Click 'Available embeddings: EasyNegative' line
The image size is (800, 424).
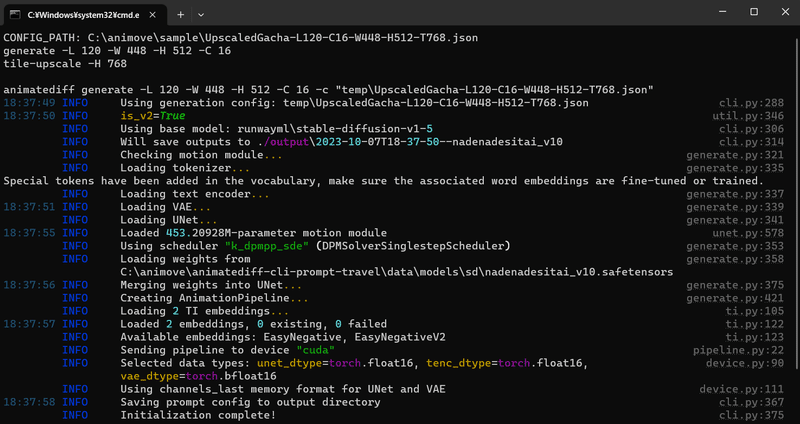coord(283,337)
